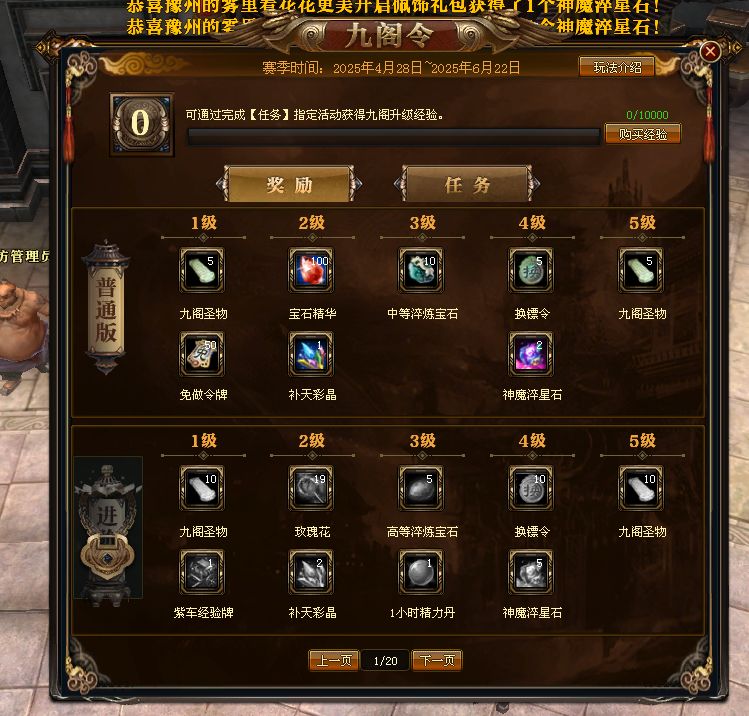Image resolution: width=749 pixels, height=716 pixels.
Task: Select the 宝石精华 ruby reward icon
Action: click(311, 270)
